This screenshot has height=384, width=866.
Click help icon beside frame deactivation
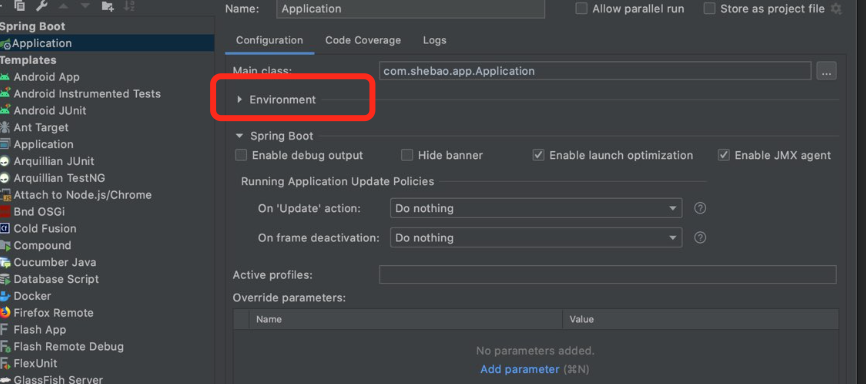coord(700,238)
